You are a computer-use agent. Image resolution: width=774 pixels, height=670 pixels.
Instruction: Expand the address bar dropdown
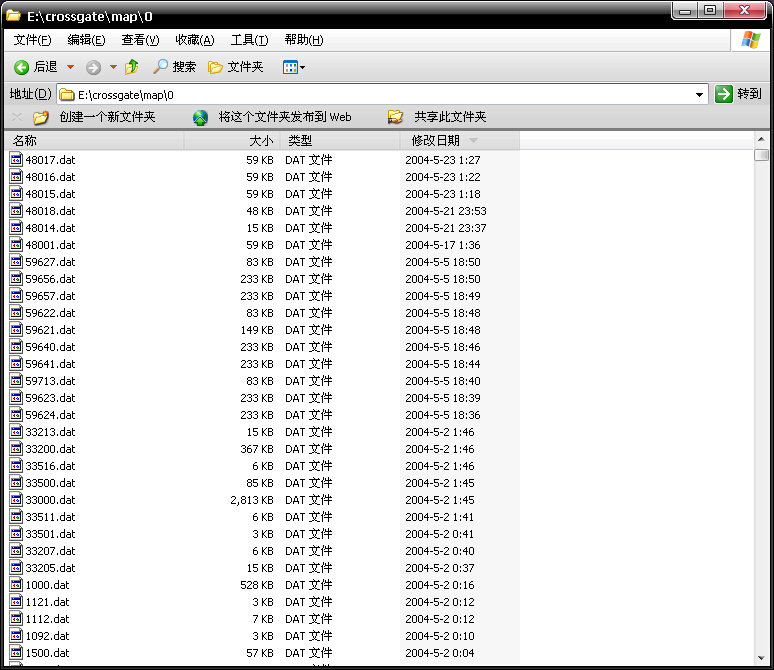coord(700,94)
